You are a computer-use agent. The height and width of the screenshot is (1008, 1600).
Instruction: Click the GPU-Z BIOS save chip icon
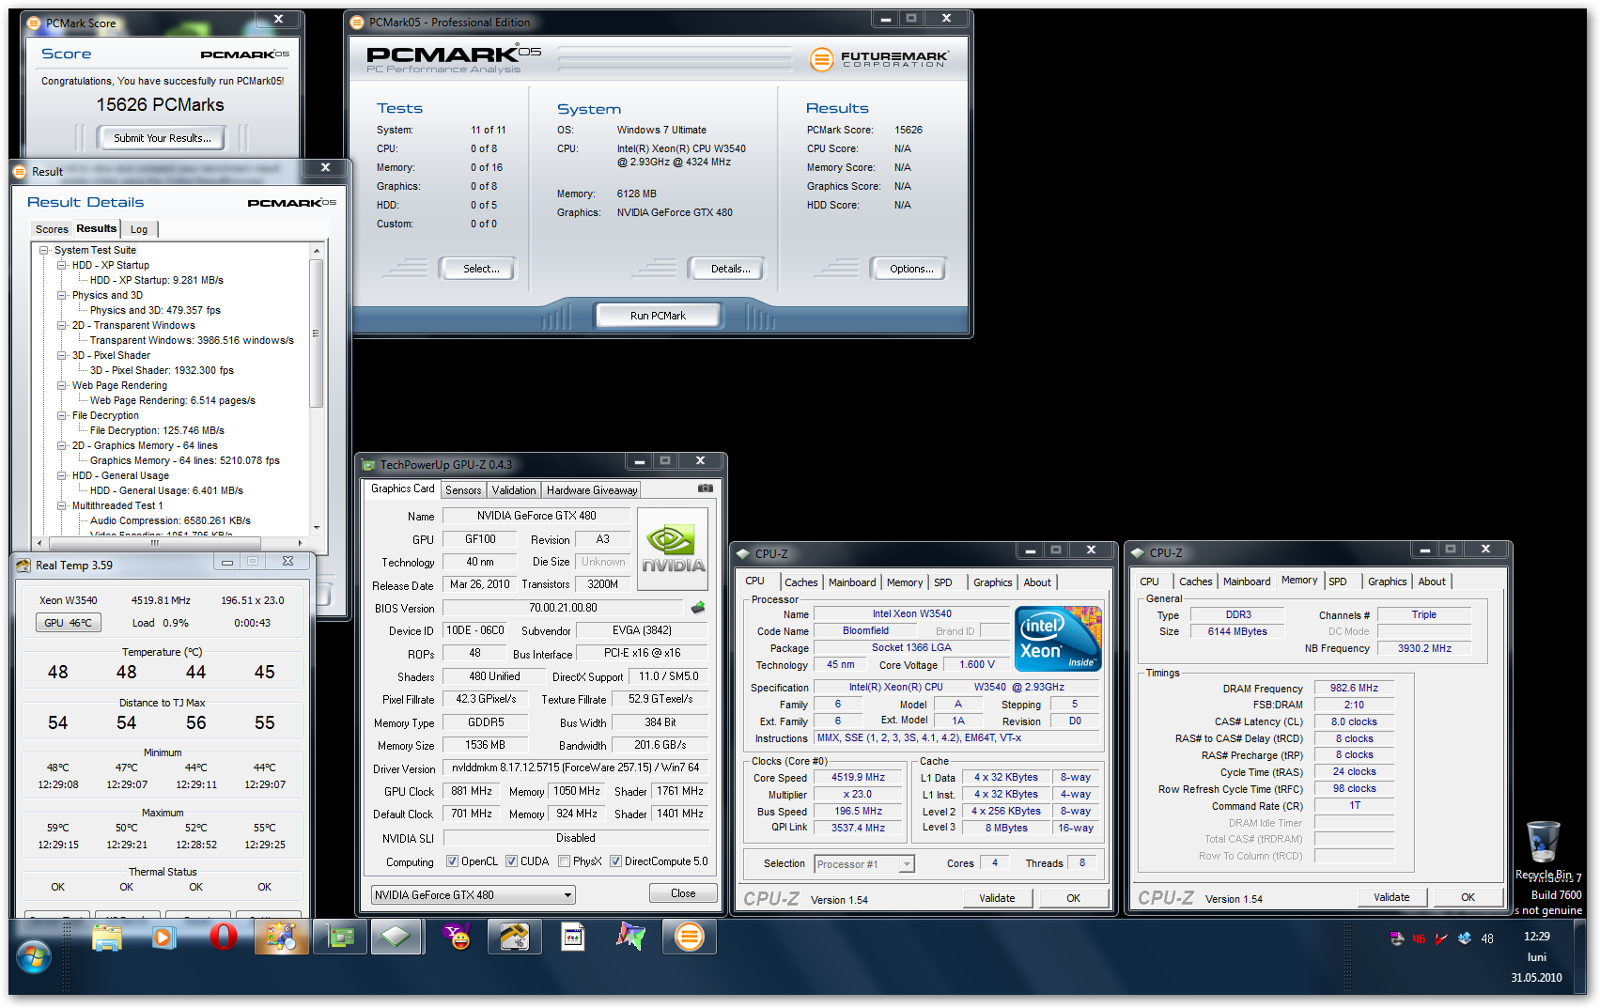(698, 607)
